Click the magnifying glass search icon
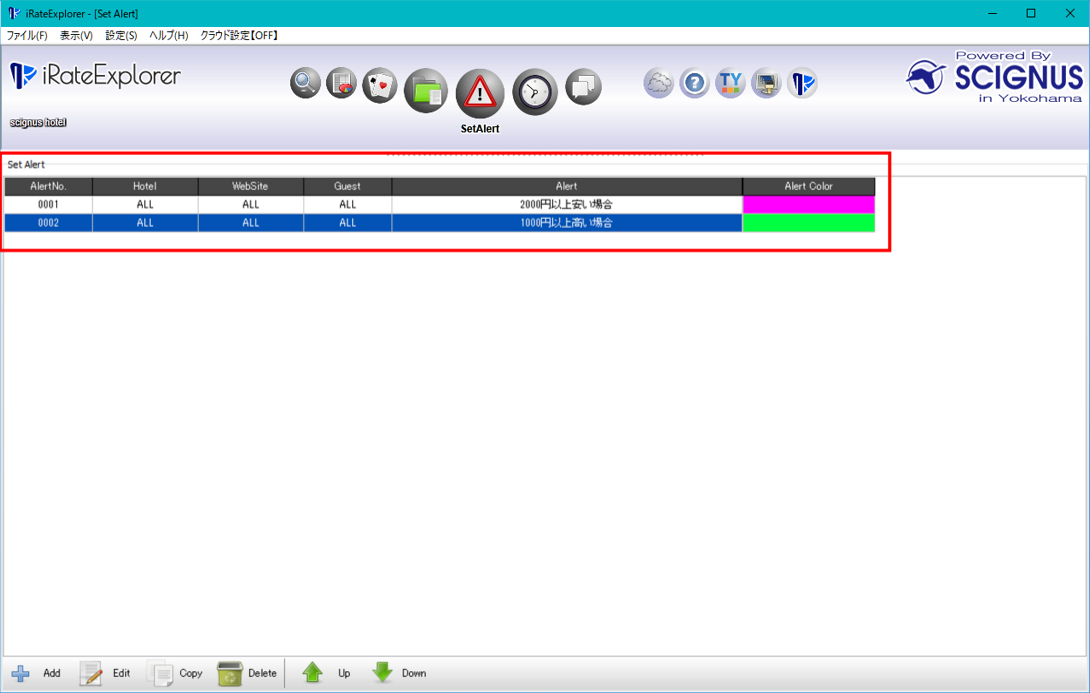The height and width of the screenshot is (693, 1090). tap(305, 83)
